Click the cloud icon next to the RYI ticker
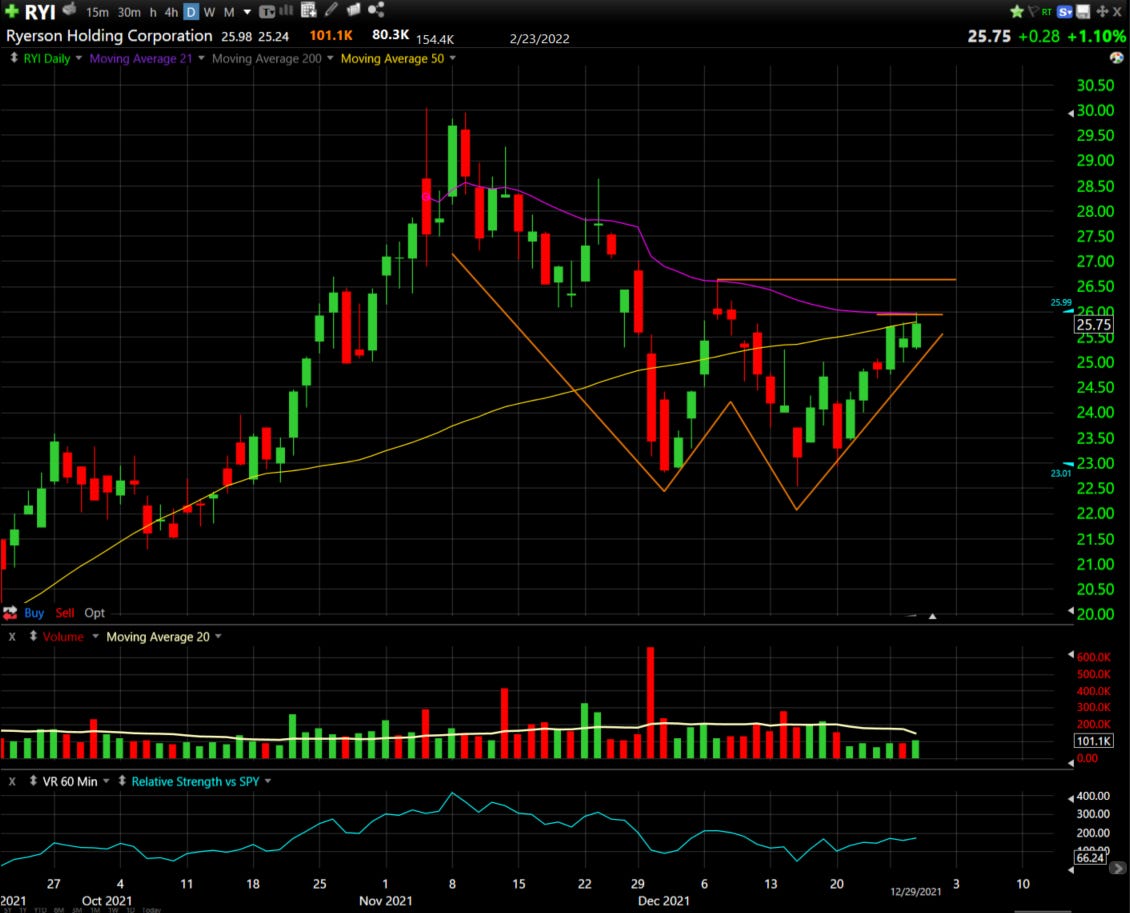Screen dimensions: 1130x913 69,9
